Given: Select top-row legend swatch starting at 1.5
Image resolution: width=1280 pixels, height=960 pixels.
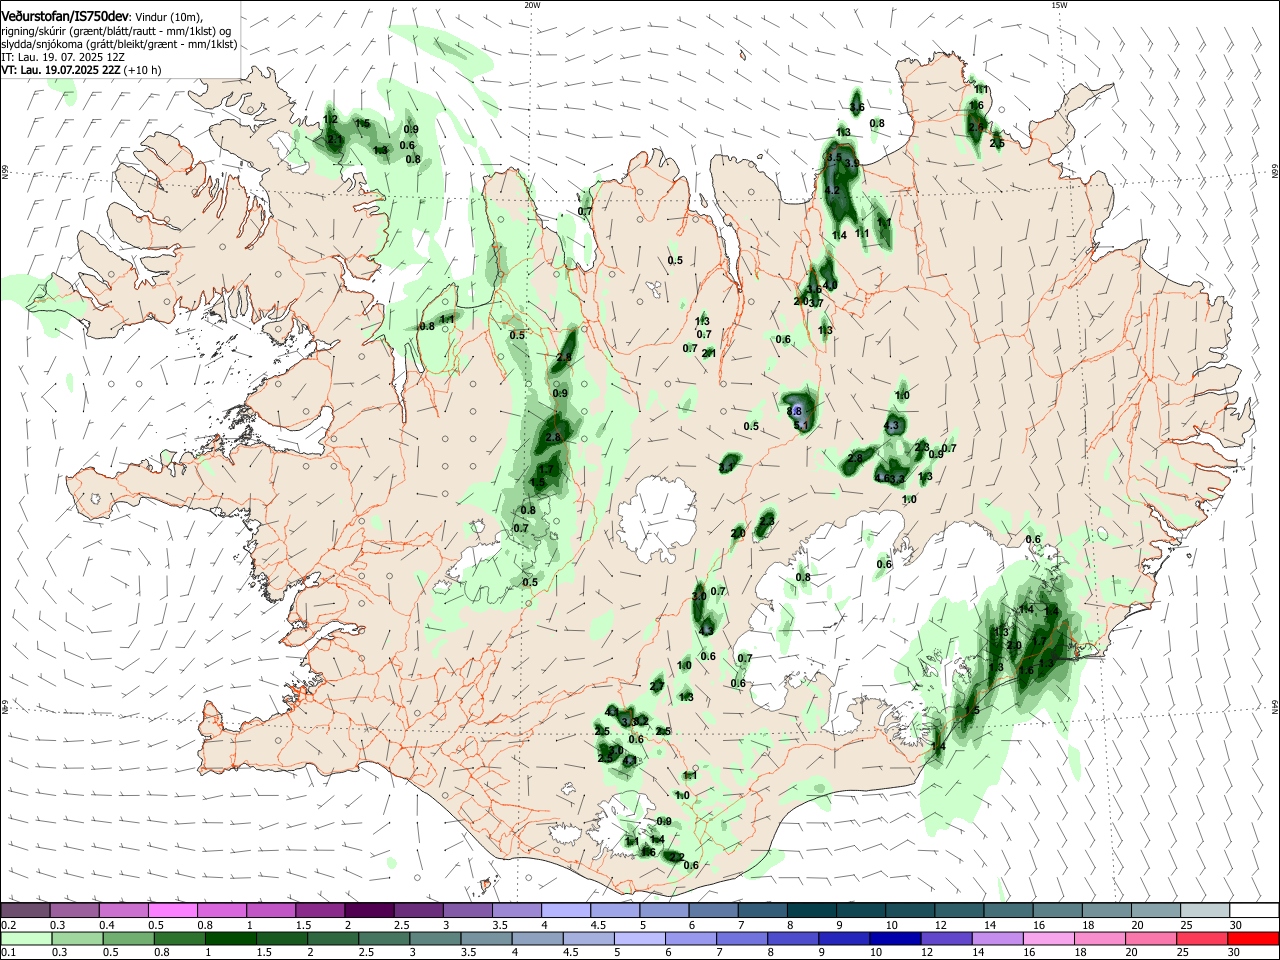Looking at the screenshot, I should [319, 910].
